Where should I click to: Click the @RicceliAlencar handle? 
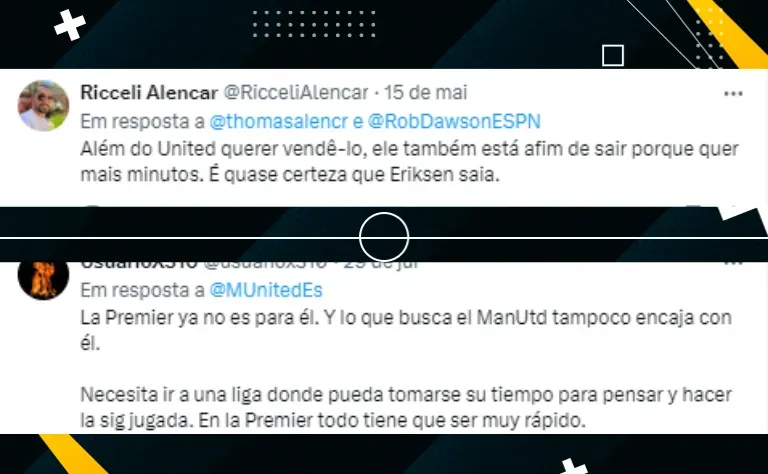[296, 93]
